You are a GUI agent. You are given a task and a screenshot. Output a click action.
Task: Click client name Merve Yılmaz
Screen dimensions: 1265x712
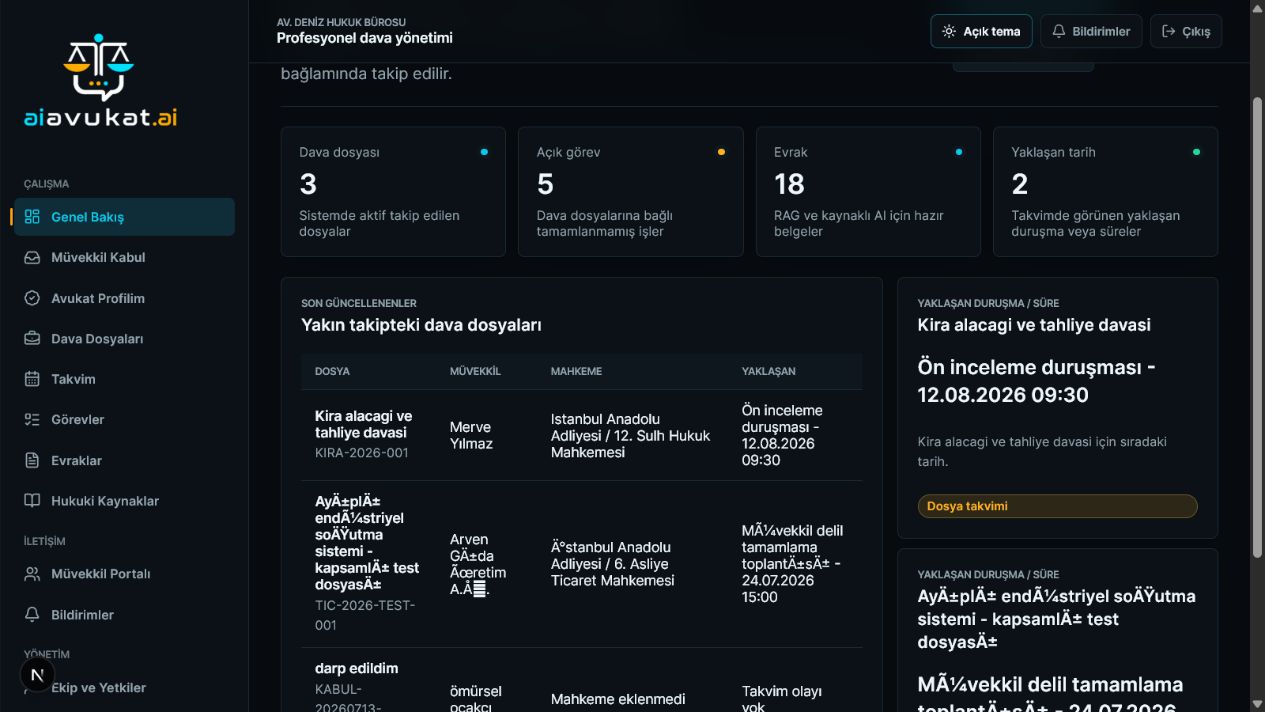(471, 435)
